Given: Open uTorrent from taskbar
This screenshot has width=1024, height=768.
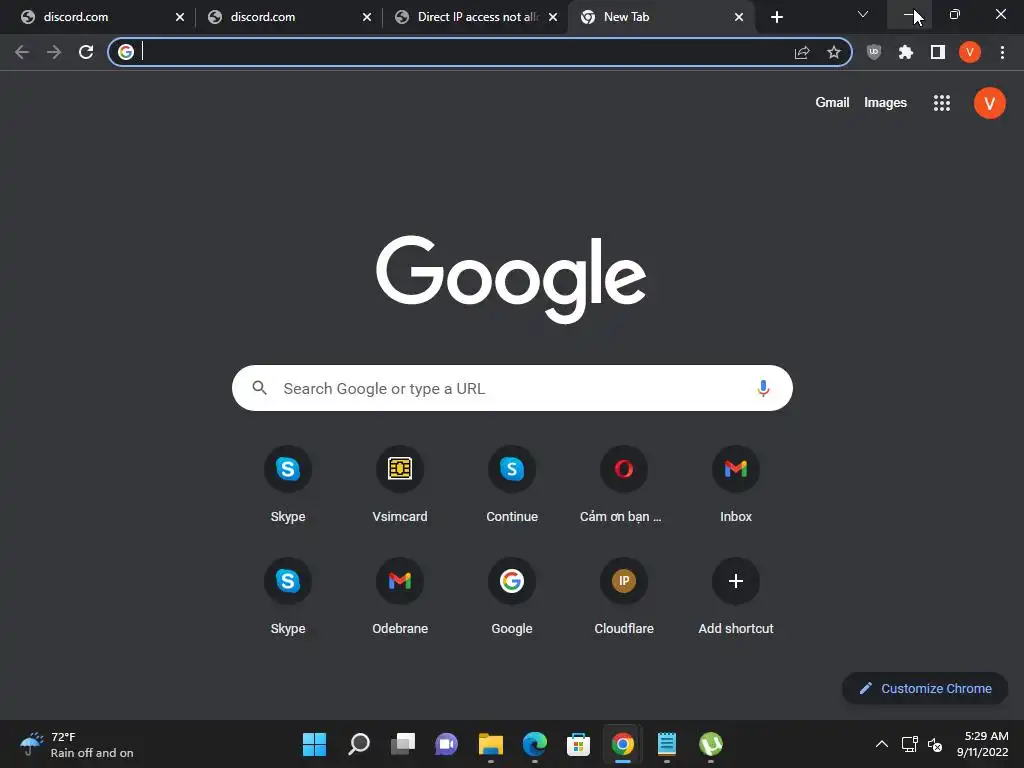Looking at the screenshot, I should [x=711, y=744].
